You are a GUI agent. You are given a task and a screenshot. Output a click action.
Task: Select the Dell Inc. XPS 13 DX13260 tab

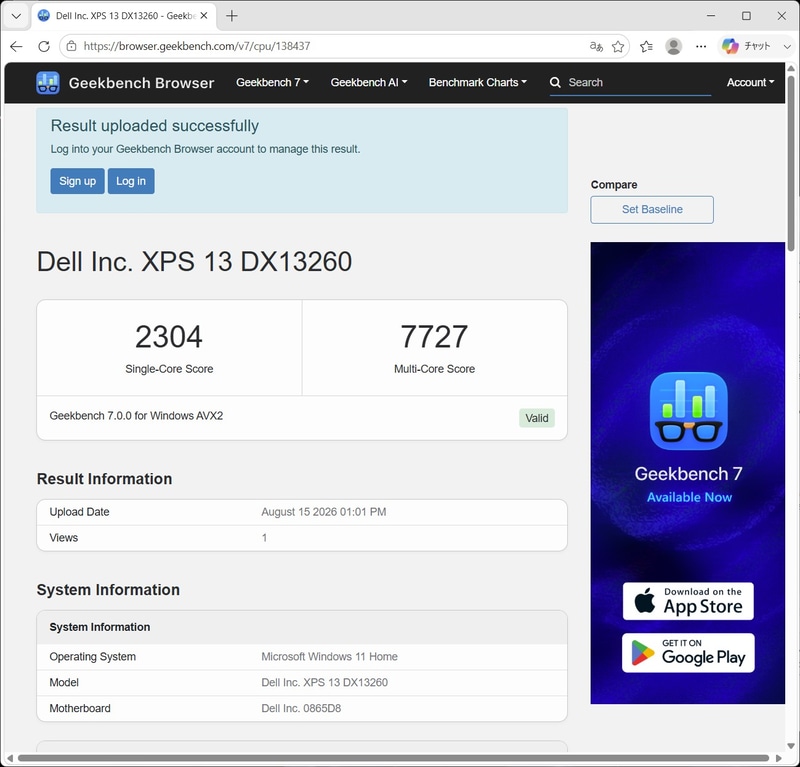tap(124, 16)
